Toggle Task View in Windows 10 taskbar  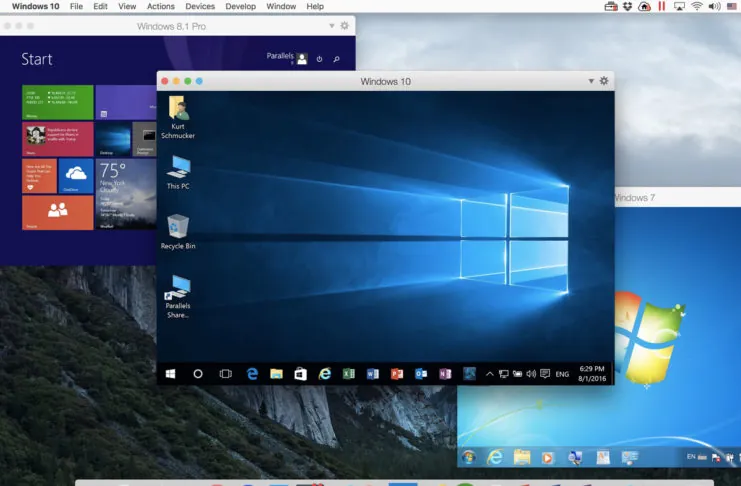point(226,374)
